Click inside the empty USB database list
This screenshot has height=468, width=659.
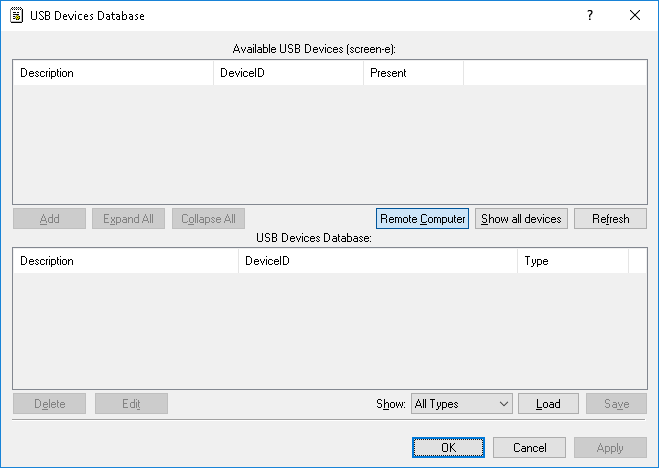[x=329, y=330]
